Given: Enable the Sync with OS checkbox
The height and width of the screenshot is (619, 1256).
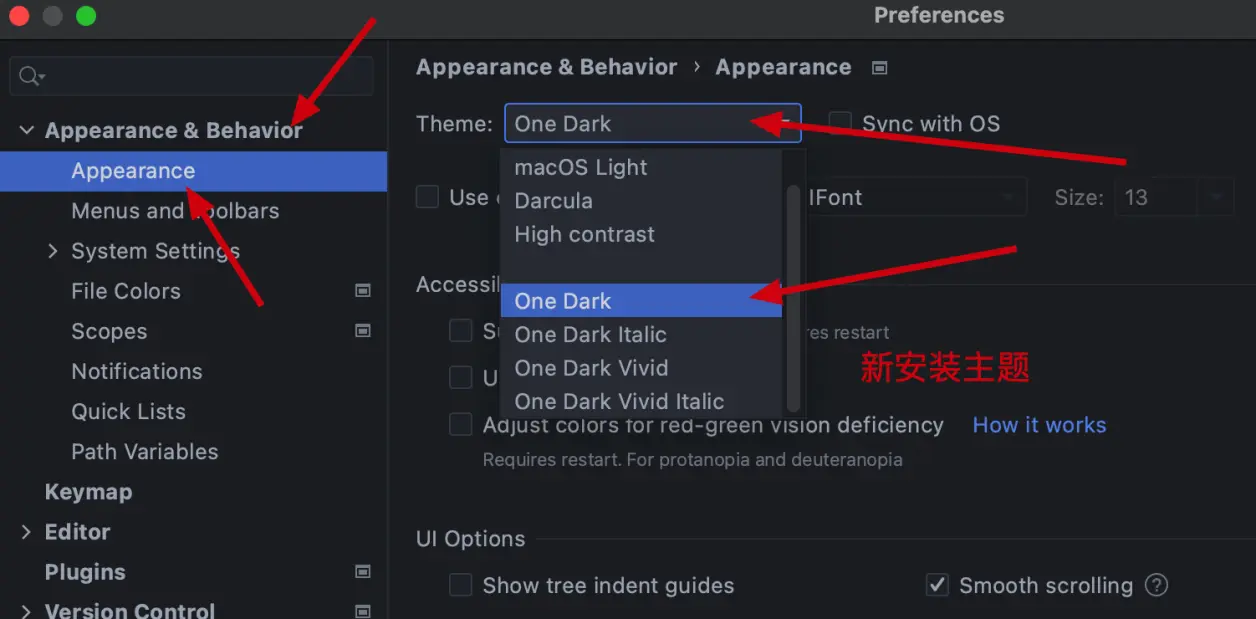Looking at the screenshot, I should (840, 123).
